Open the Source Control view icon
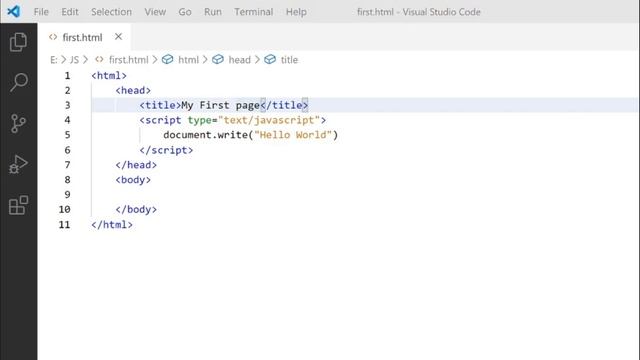640x360 pixels. pyautogui.click(x=18, y=123)
